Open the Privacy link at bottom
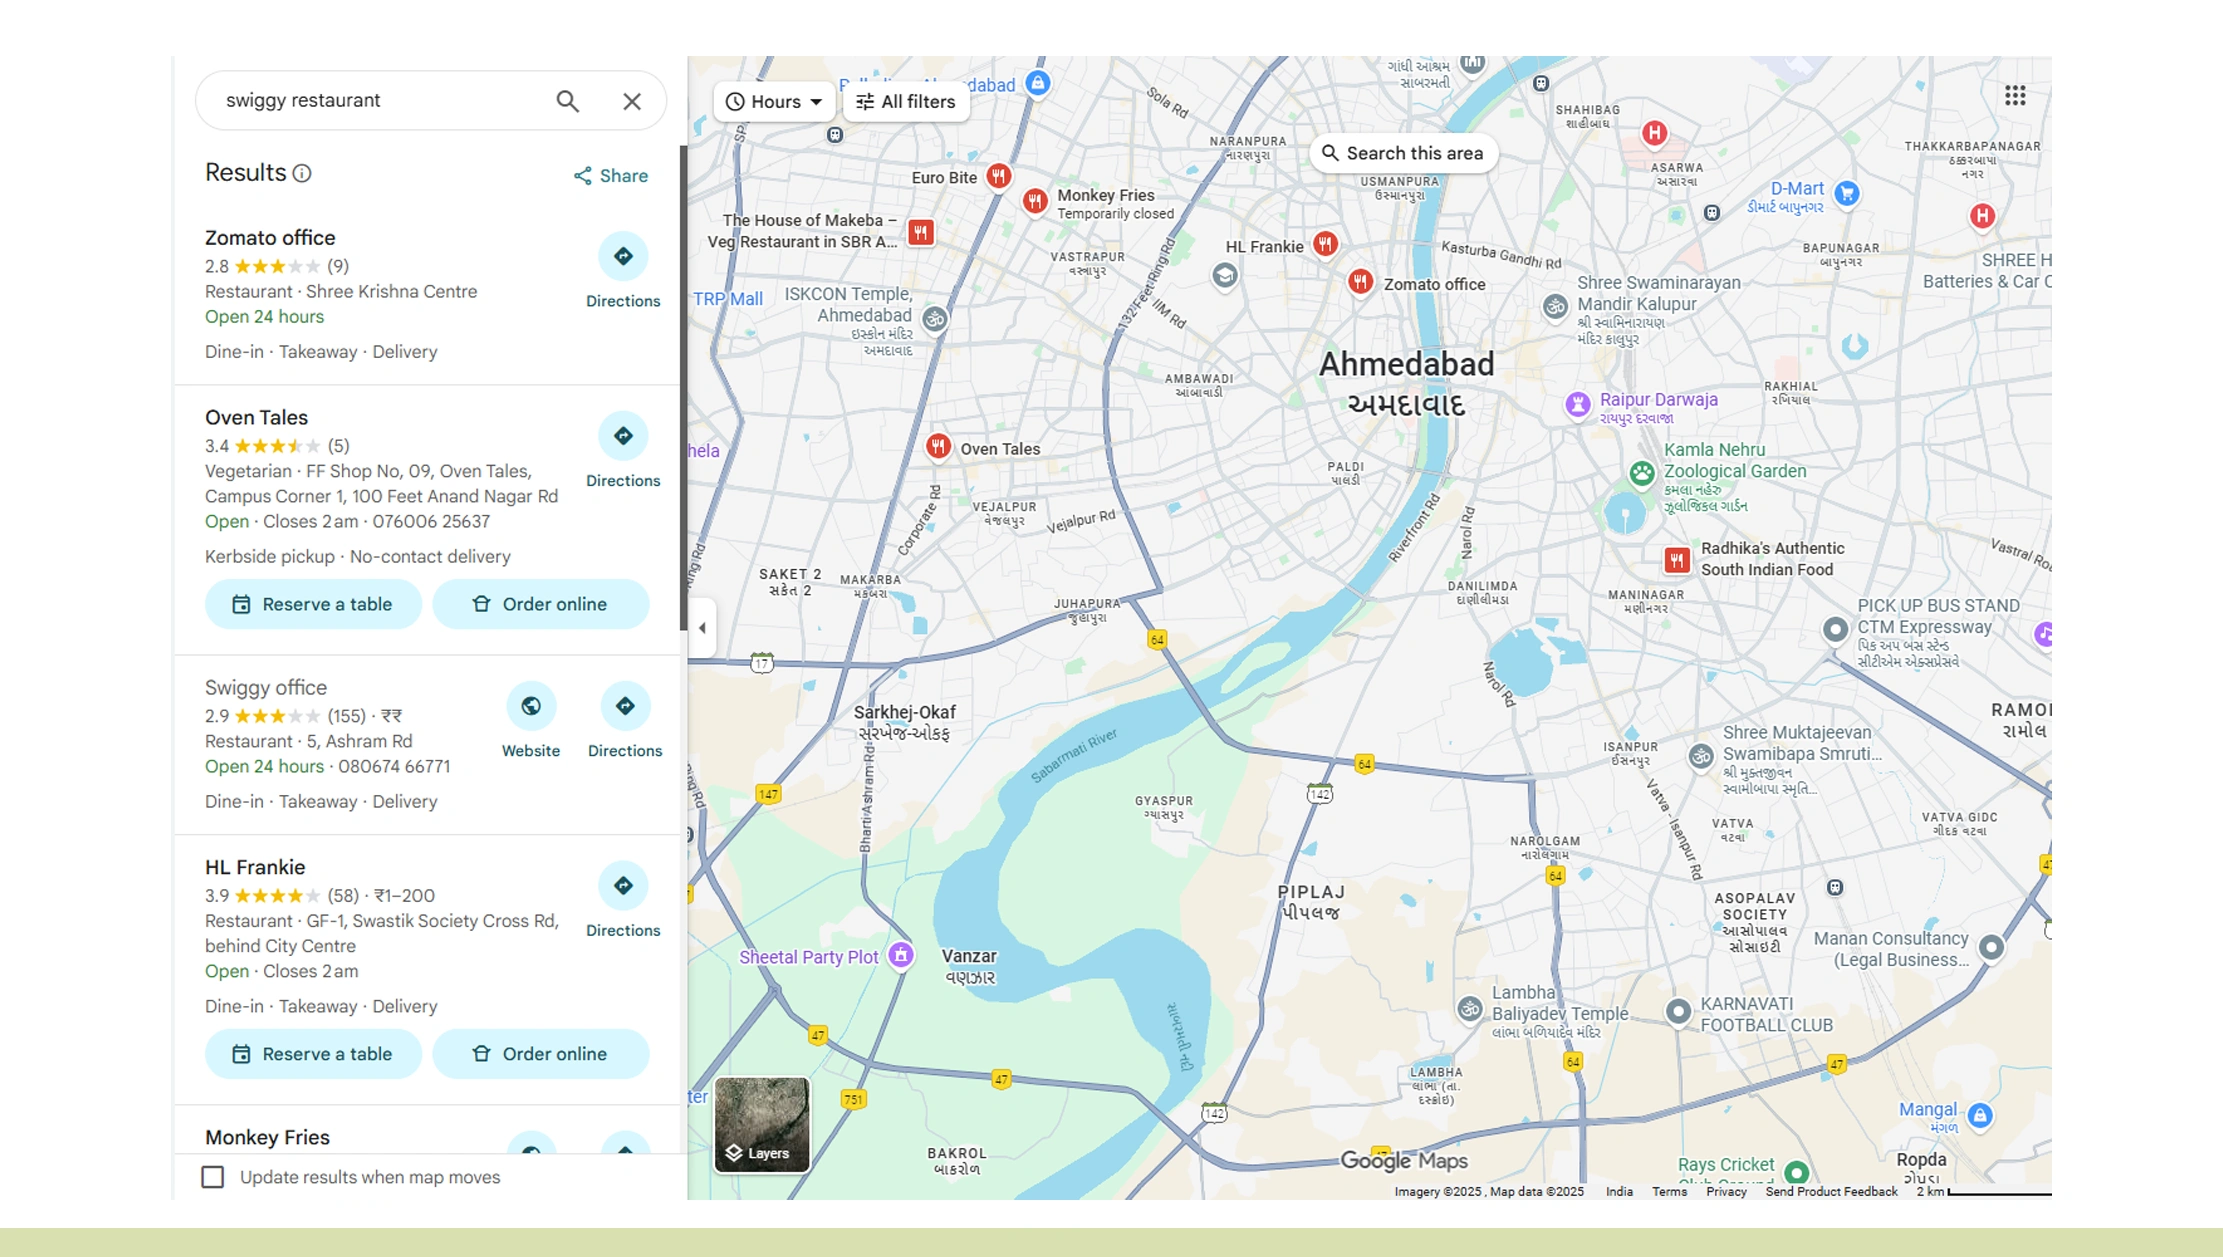This screenshot has height=1257, width=2223. pyautogui.click(x=1726, y=1191)
